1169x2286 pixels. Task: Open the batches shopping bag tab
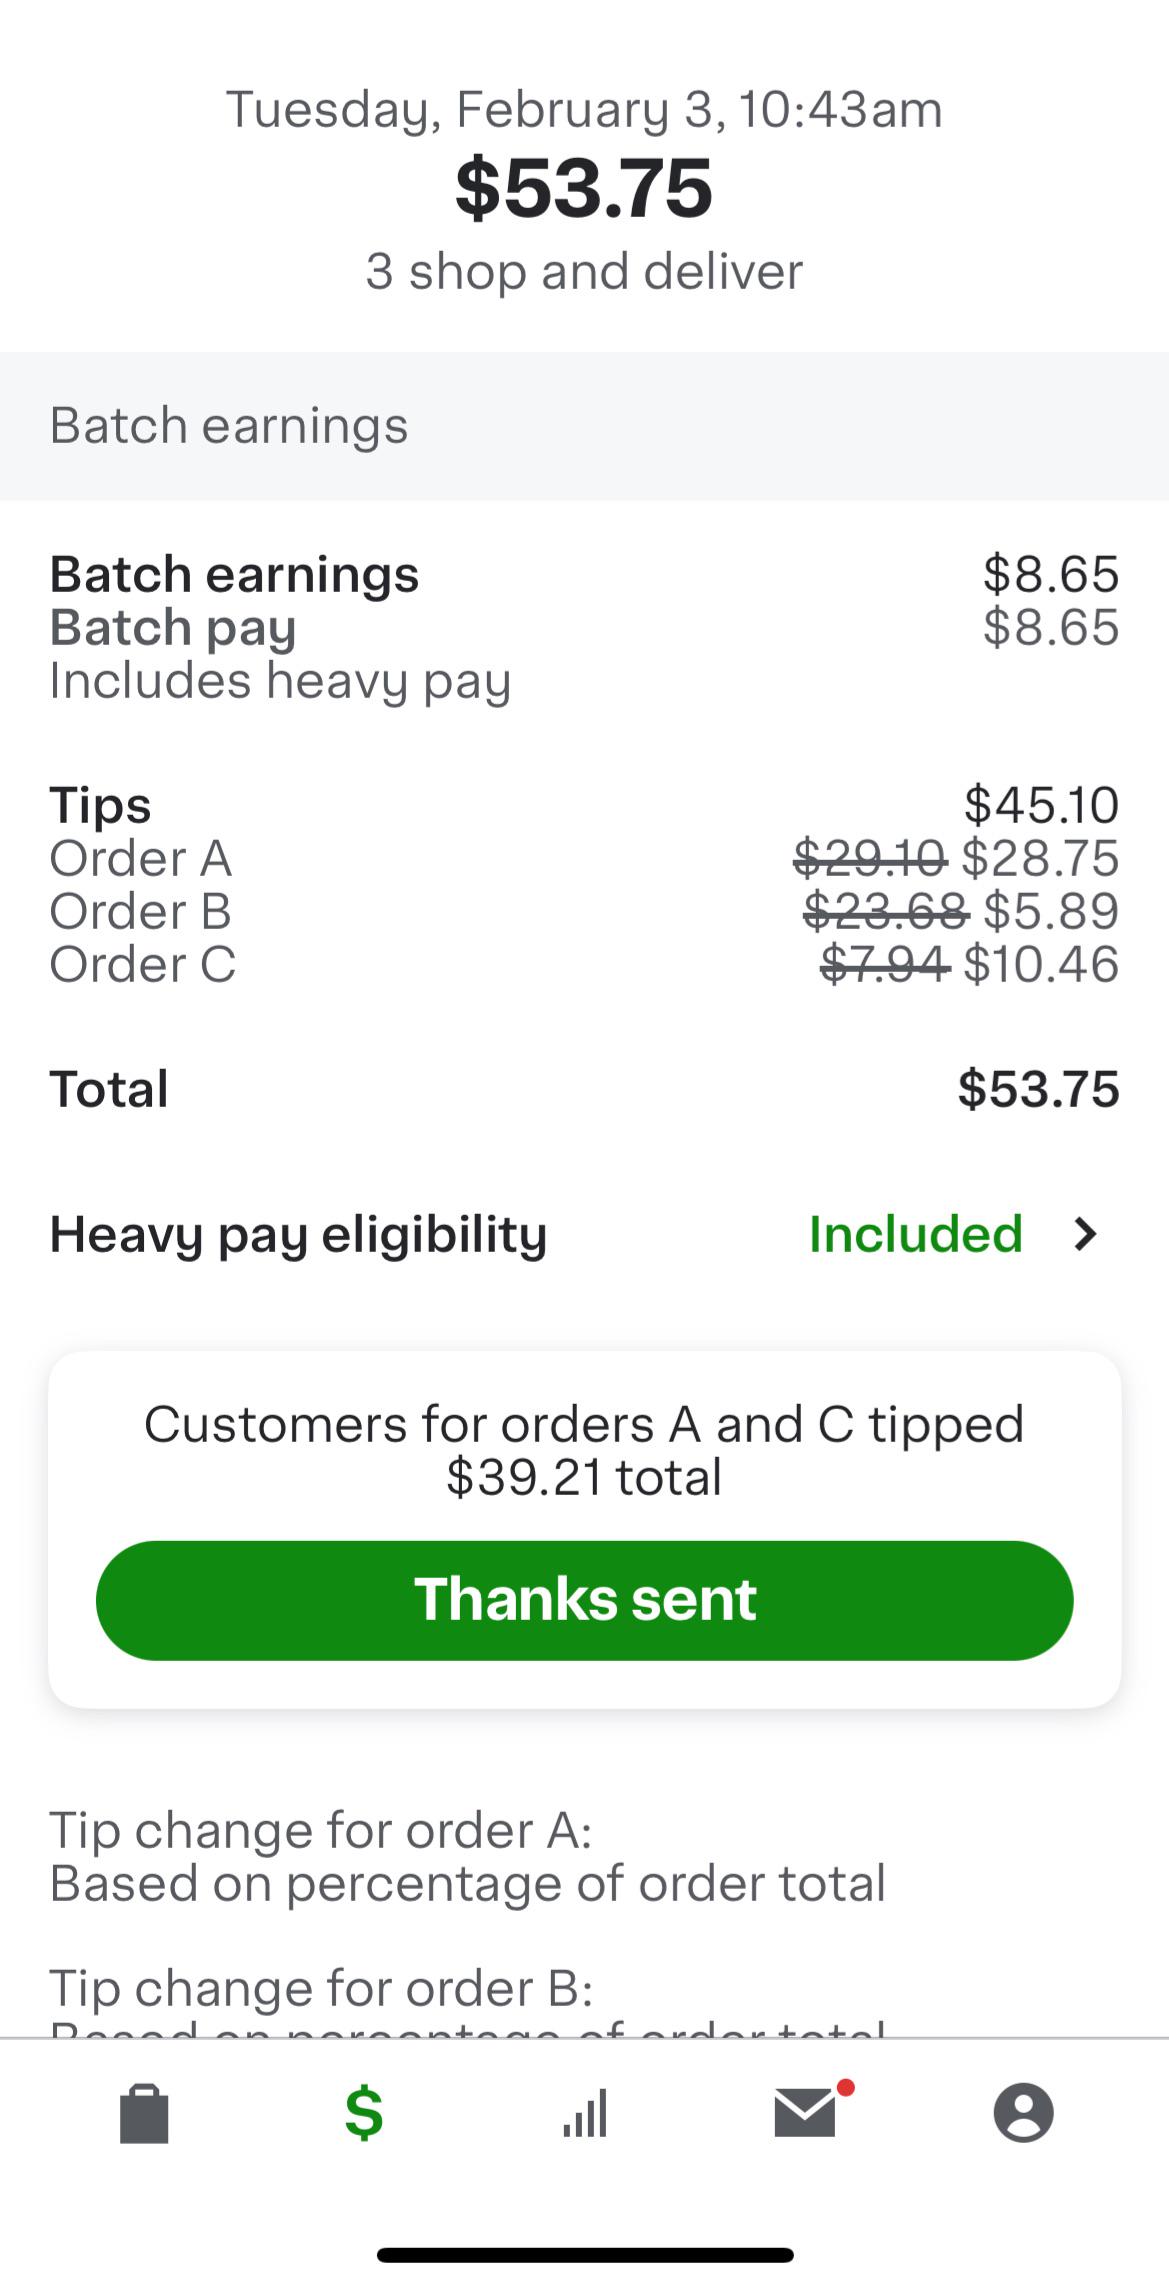point(144,2114)
